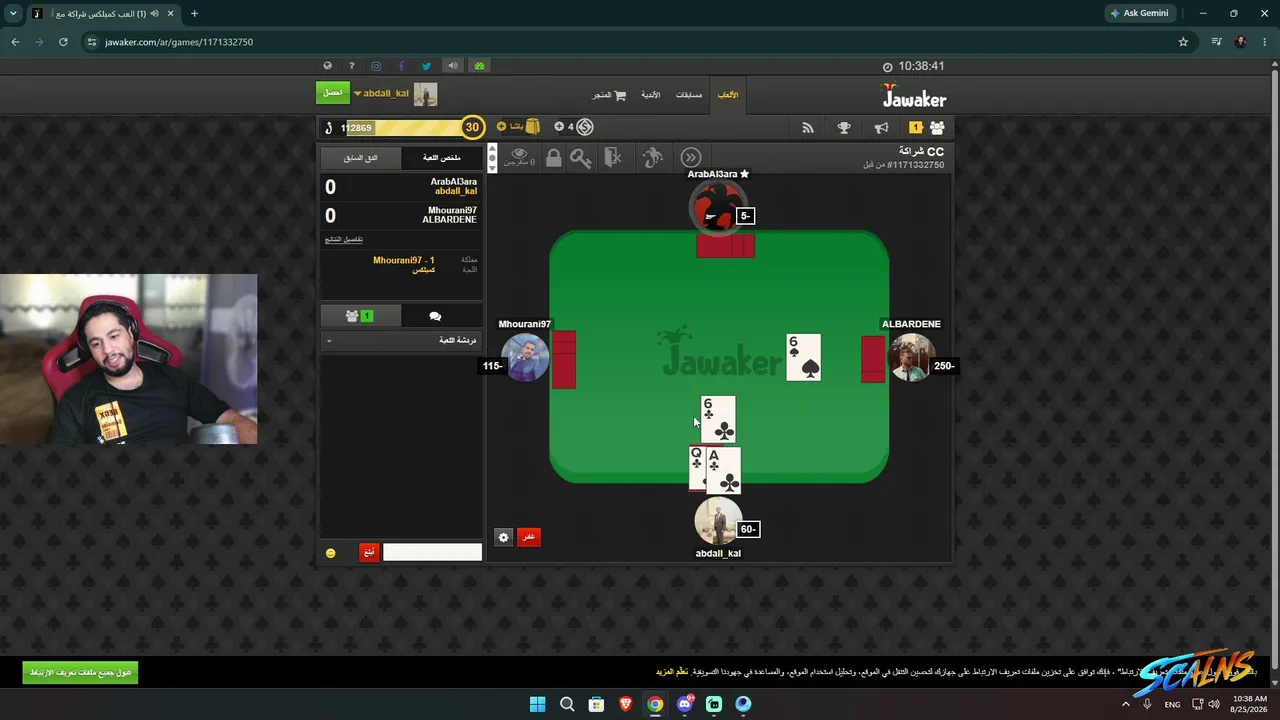Add Basha membership with plus icon
The image size is (1280, 720).
tap(502, 127)
